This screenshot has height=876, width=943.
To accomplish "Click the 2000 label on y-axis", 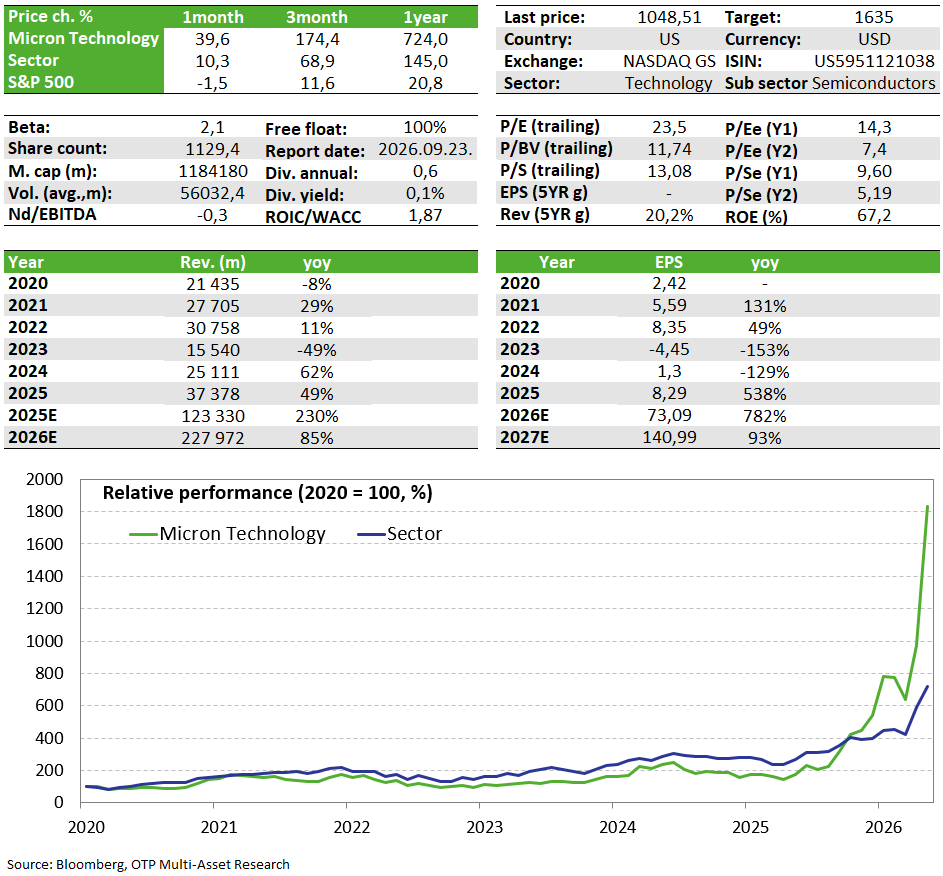I will pos(45,479).
